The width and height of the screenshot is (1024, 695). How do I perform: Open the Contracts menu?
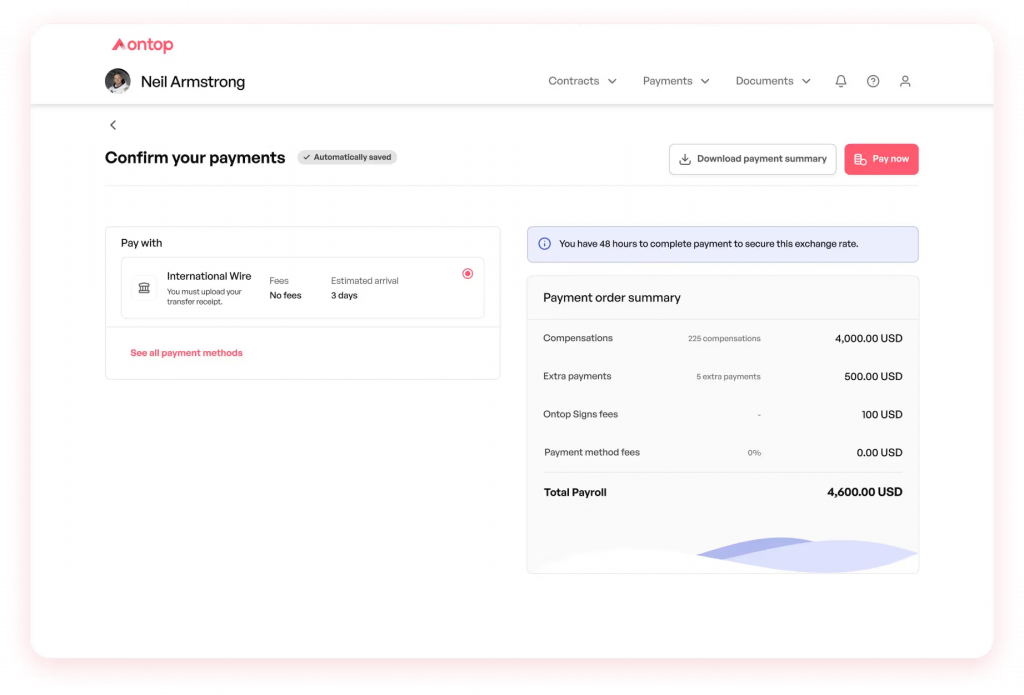tap(582, 81)
